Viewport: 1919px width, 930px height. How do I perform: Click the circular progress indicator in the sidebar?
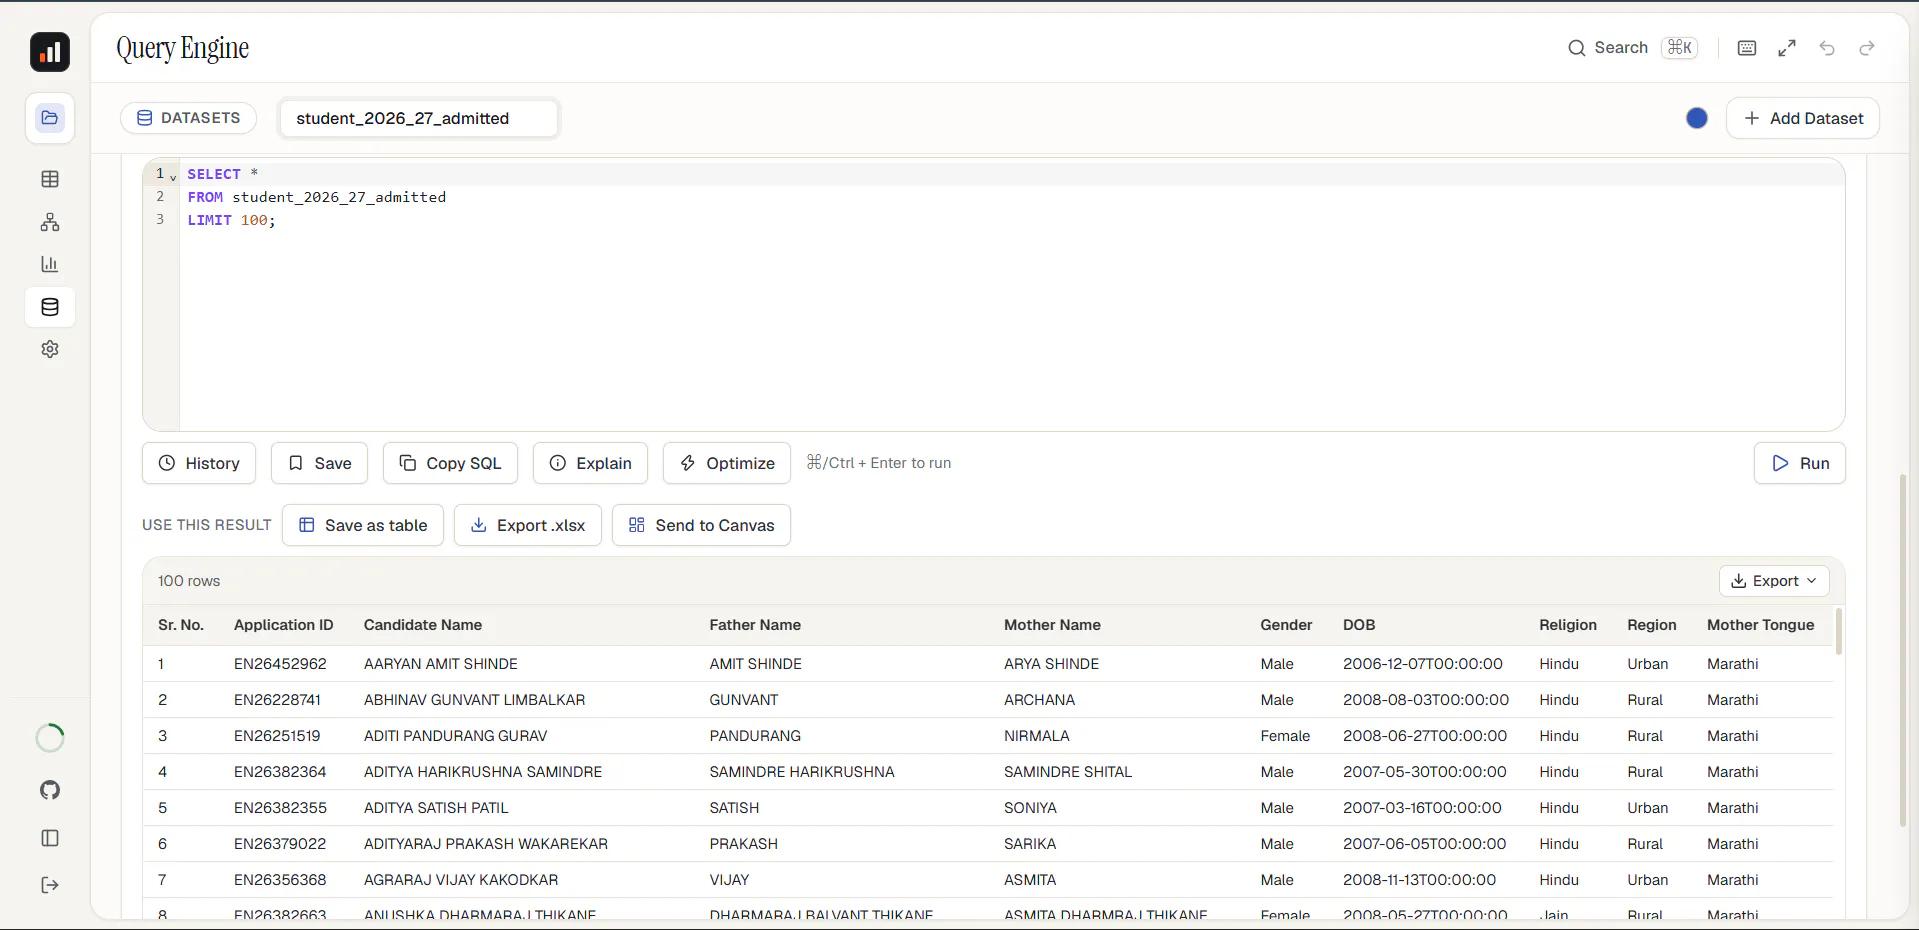[x=50, y=738]
